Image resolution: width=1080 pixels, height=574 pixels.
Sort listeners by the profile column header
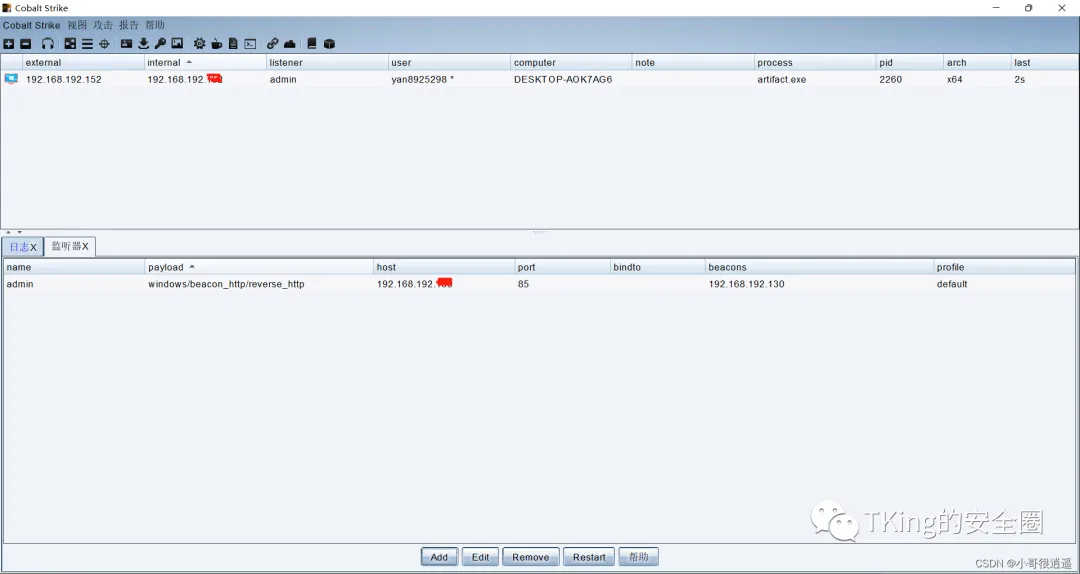(x=1004, y=267)
